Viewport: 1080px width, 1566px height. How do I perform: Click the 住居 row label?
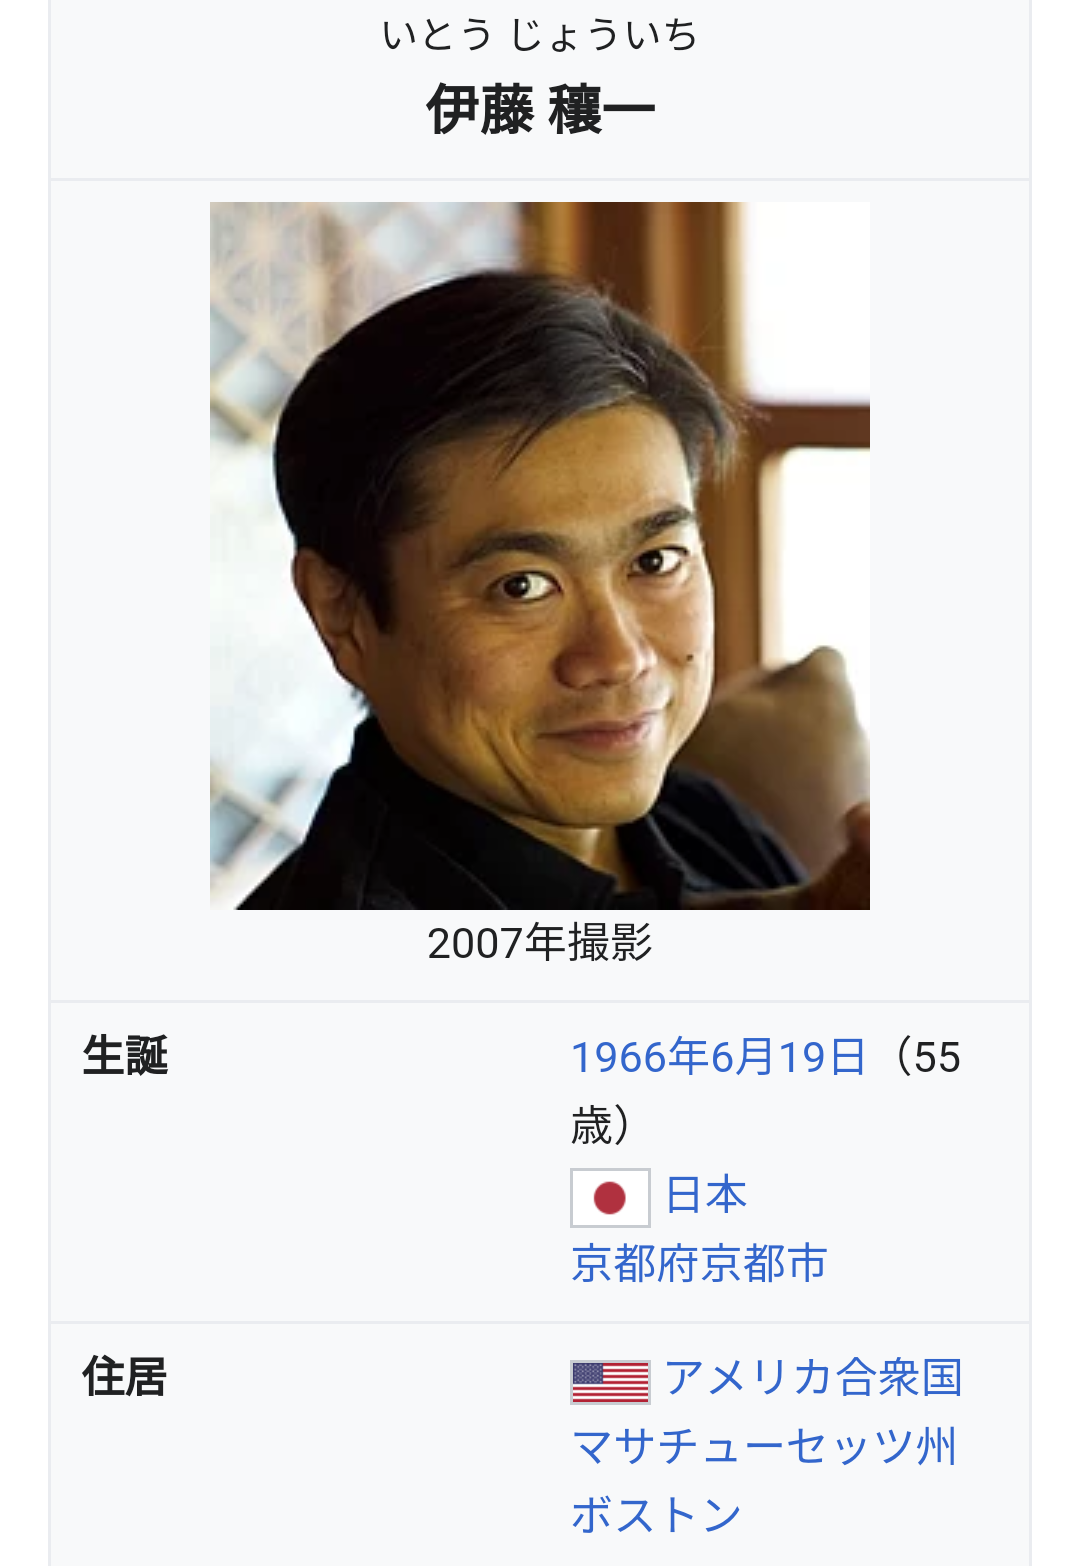[125, 1377]
